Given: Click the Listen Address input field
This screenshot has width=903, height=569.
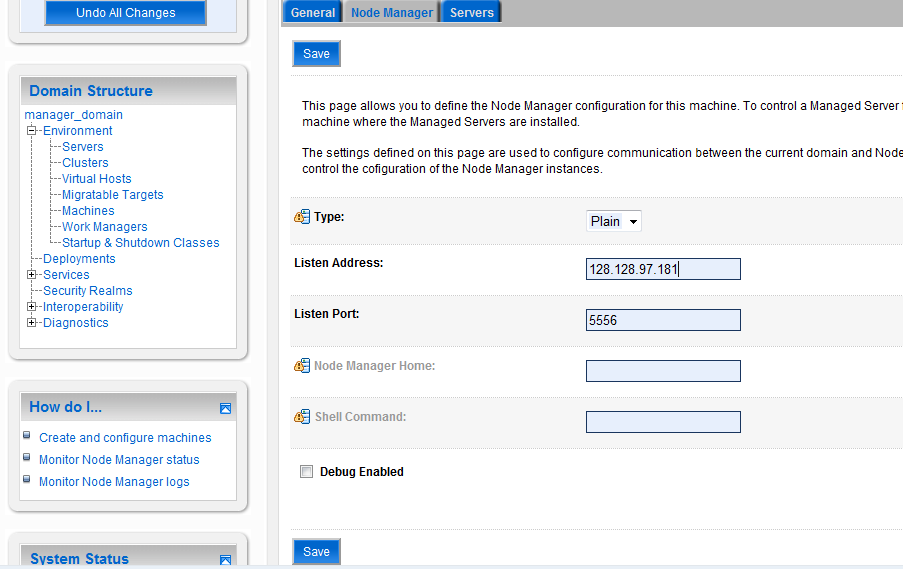Looking at the screenshot, I should pos(663,269).
